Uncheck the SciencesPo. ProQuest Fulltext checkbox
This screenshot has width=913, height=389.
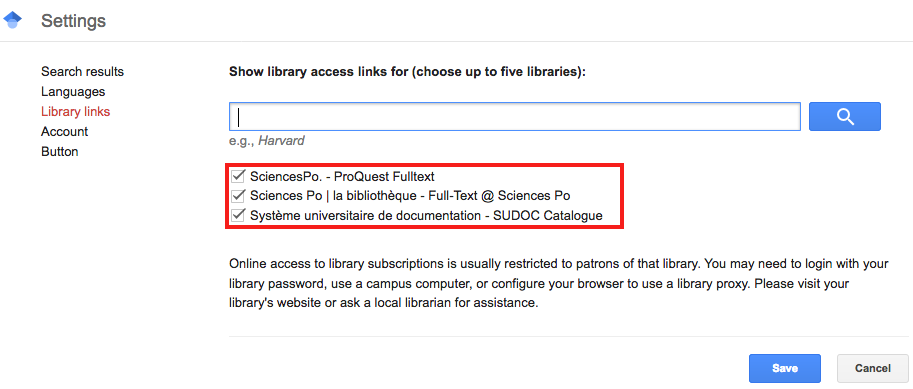click(238, 176)
